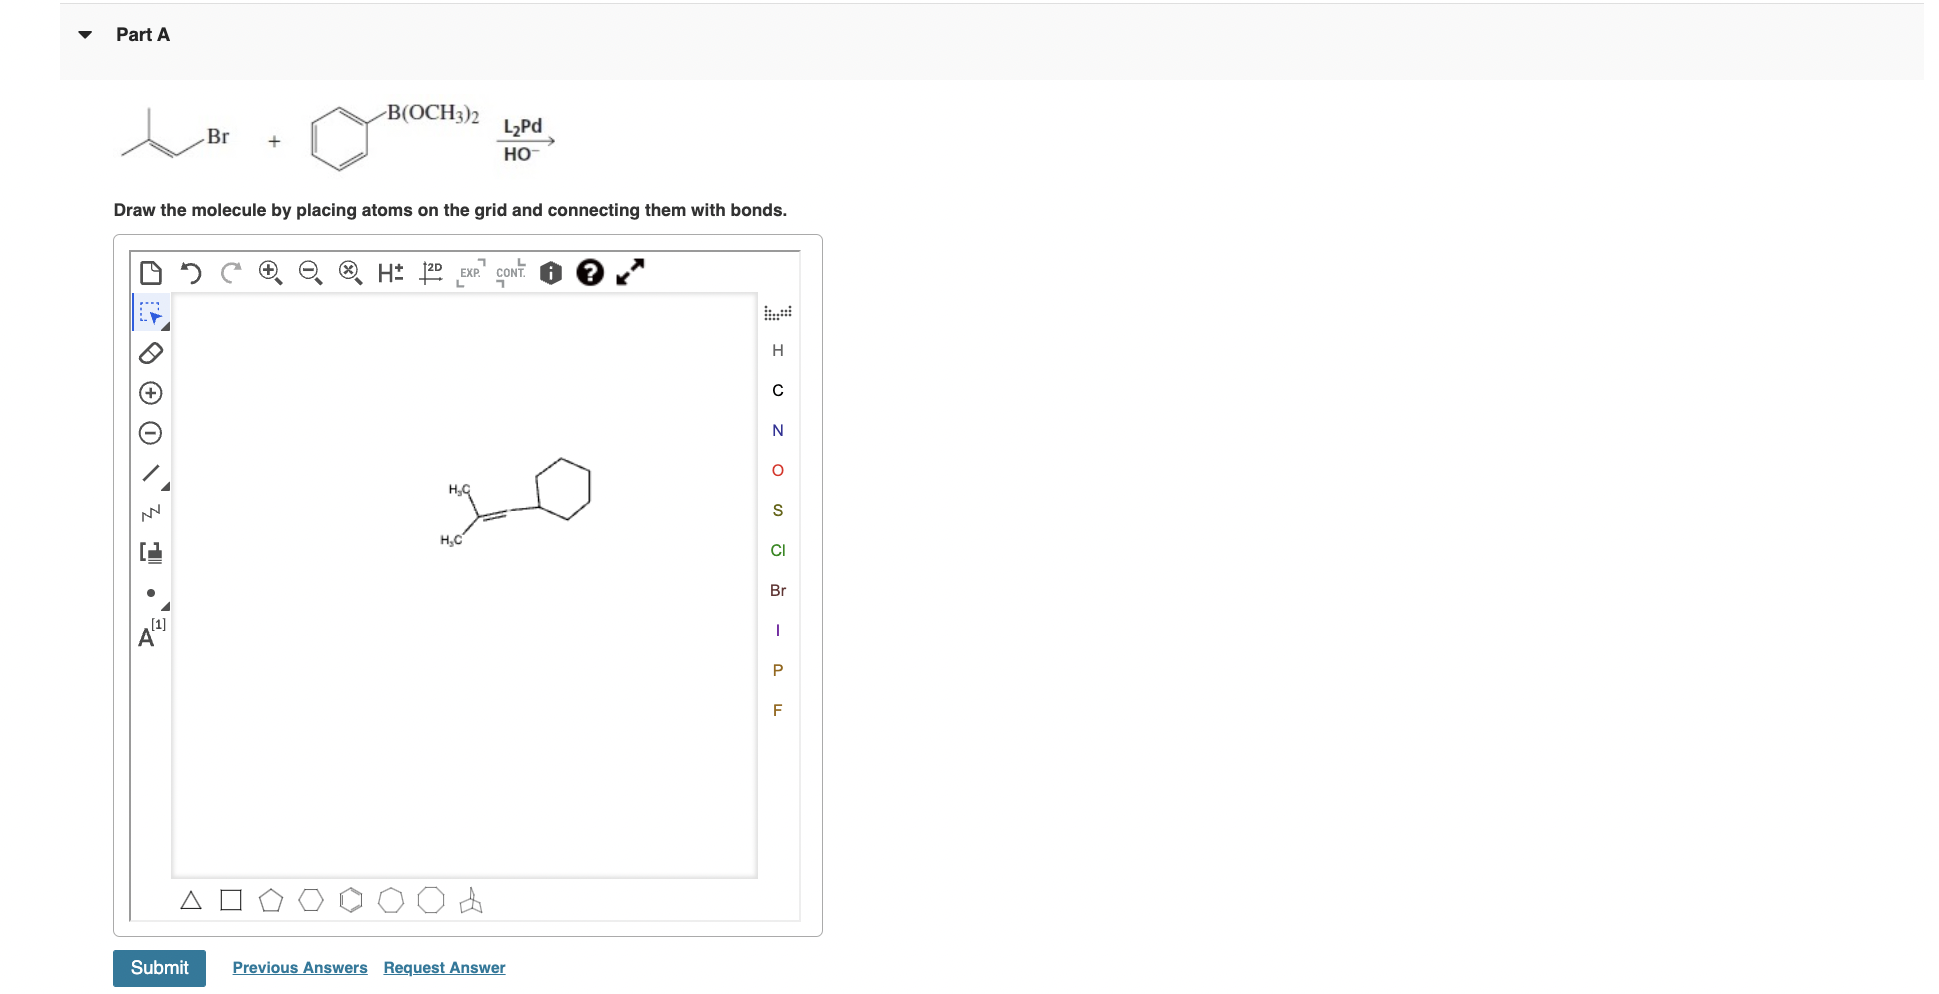Open the lasso selection tool
This screenshot has width=1939, height=994.
150,312
